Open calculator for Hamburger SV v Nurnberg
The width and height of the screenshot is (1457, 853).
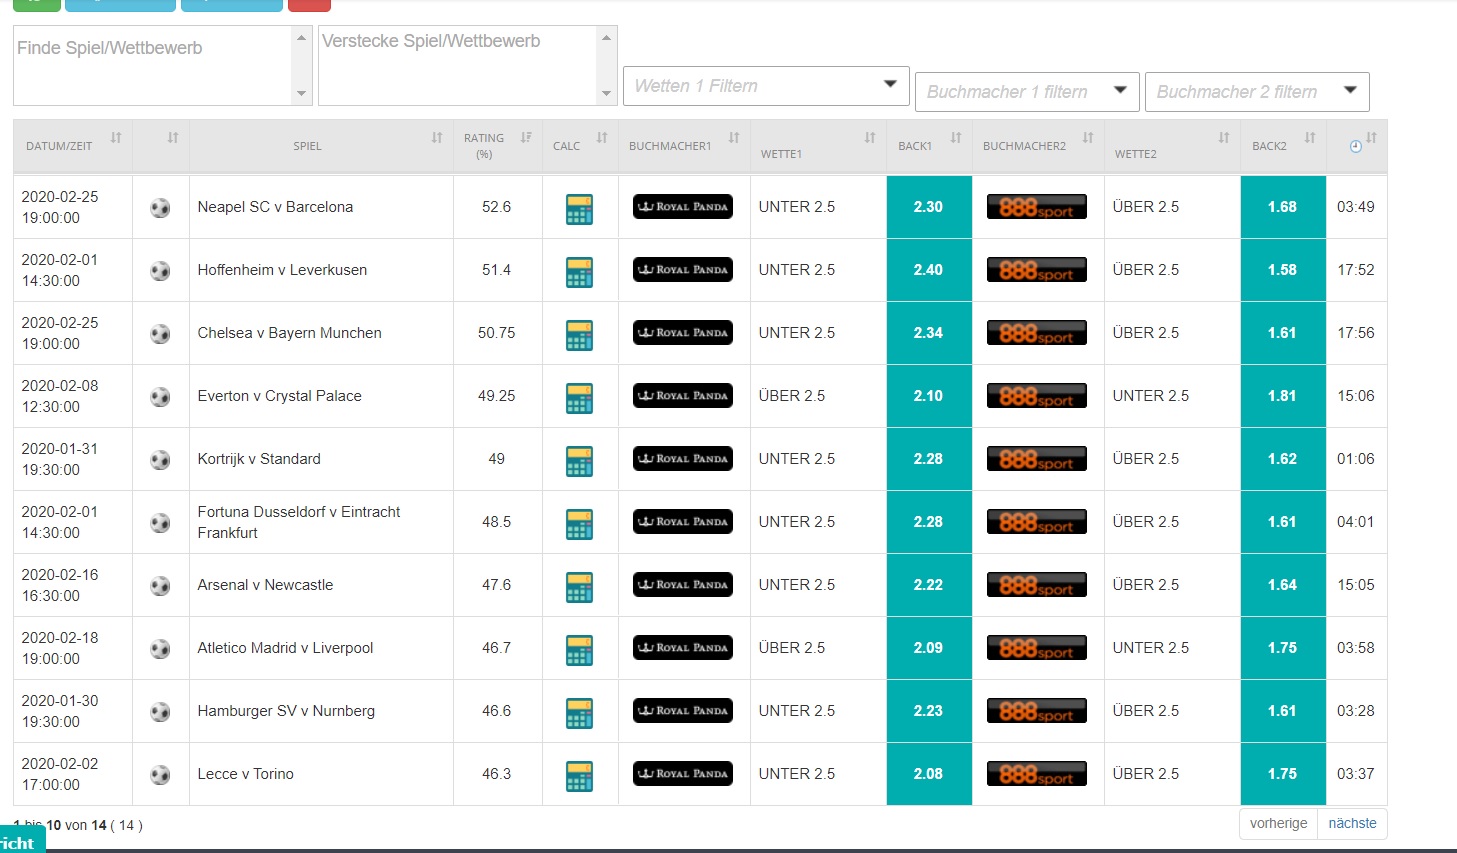[579, 713]
